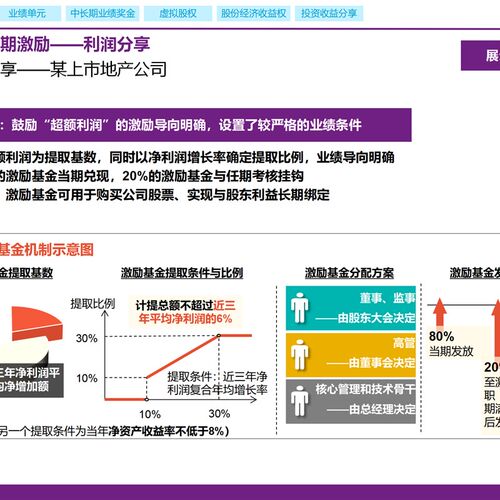Select the gray 核心管理和技术骨干 box
The image size is (500, 500).
[x=351, y=401]
